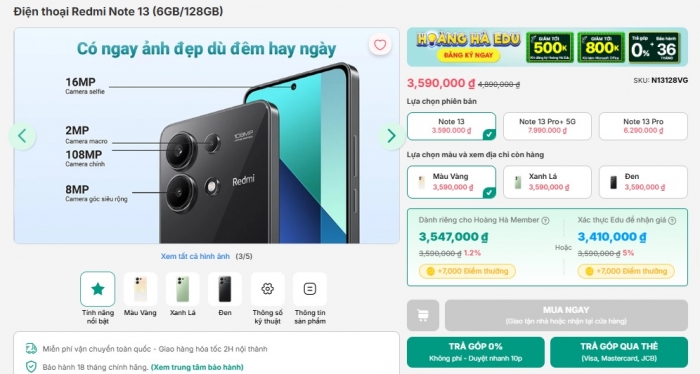700x374 pixels.
Task: Choose the Xanh Lá color option
Action: click(x=547, y=182)
